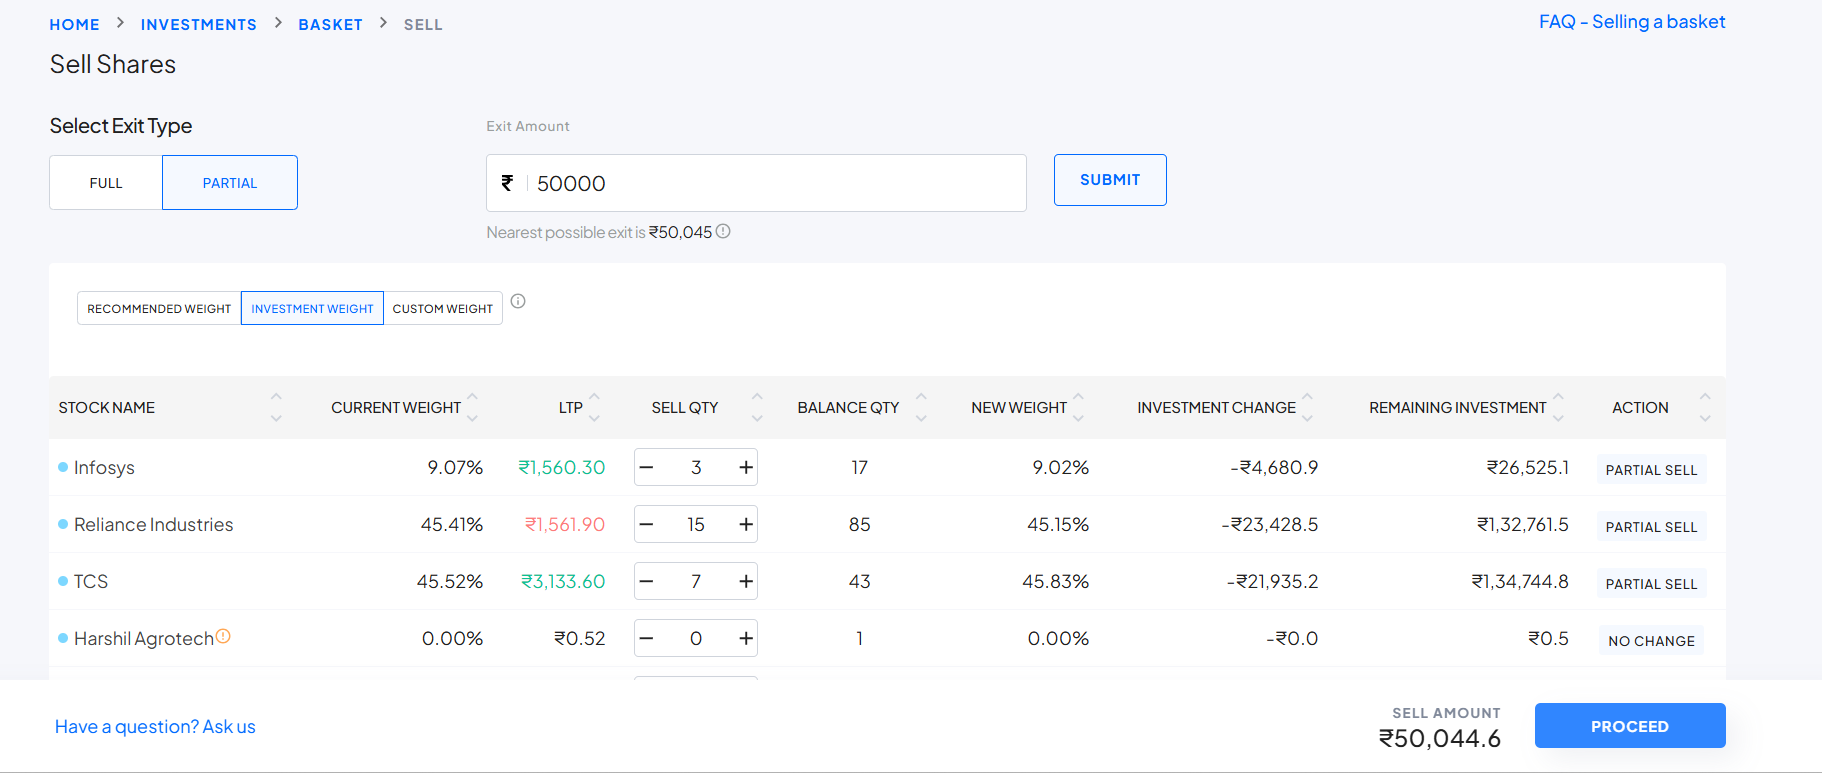Select PARTIAL exit type
Image resolution: width=1822 pixels, height=773 pixels.
pyautogui.click(x=230, y=183)
